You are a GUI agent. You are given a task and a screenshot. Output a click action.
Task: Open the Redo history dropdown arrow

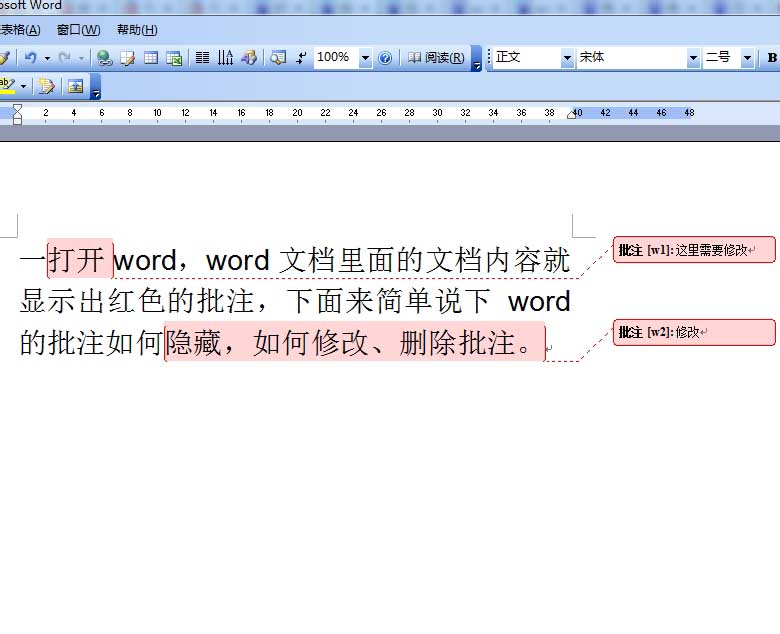[x=81, y=58]
